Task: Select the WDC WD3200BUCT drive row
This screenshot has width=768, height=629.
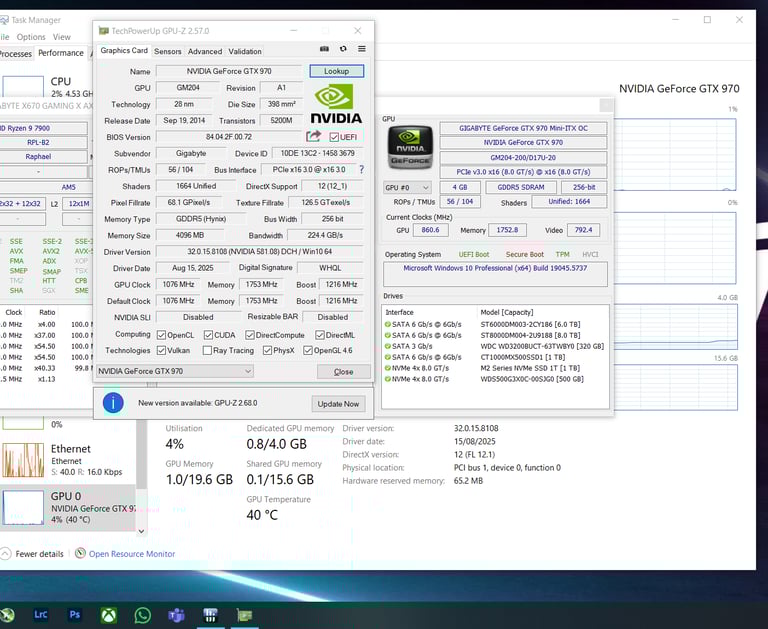Action: (495, 346)
